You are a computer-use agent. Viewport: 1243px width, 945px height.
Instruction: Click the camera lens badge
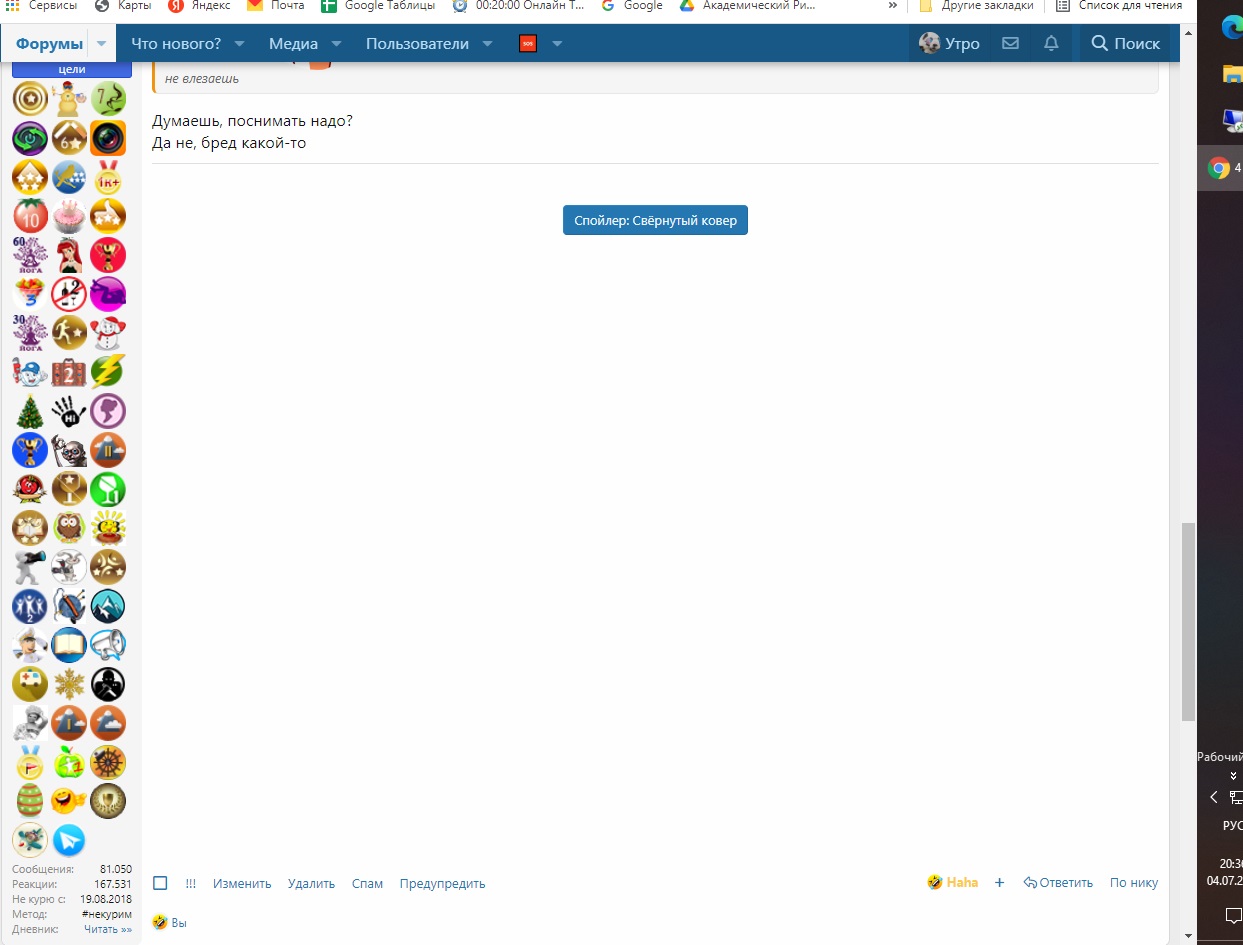[108, 138]
